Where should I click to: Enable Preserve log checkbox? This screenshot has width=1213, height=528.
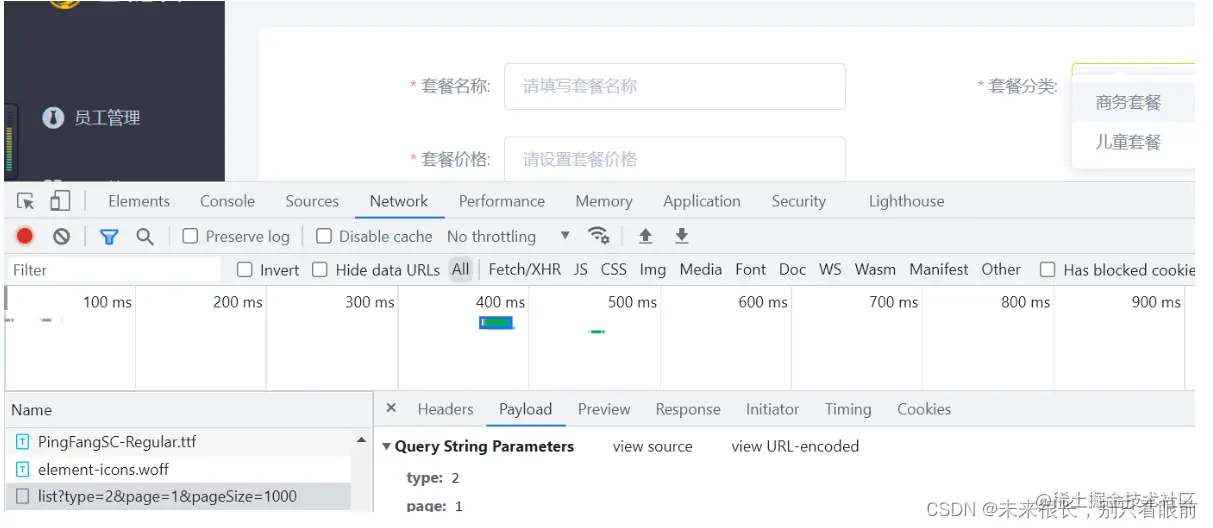pyautogui.click(x=190, y=237)
